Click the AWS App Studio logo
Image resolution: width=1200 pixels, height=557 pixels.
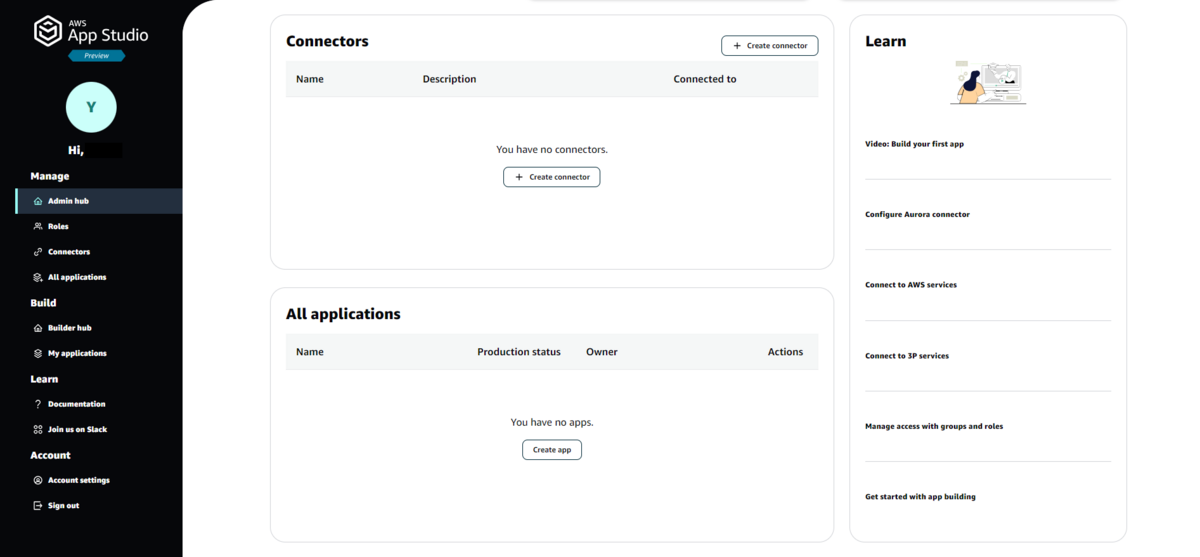click(x=91, y=31)
